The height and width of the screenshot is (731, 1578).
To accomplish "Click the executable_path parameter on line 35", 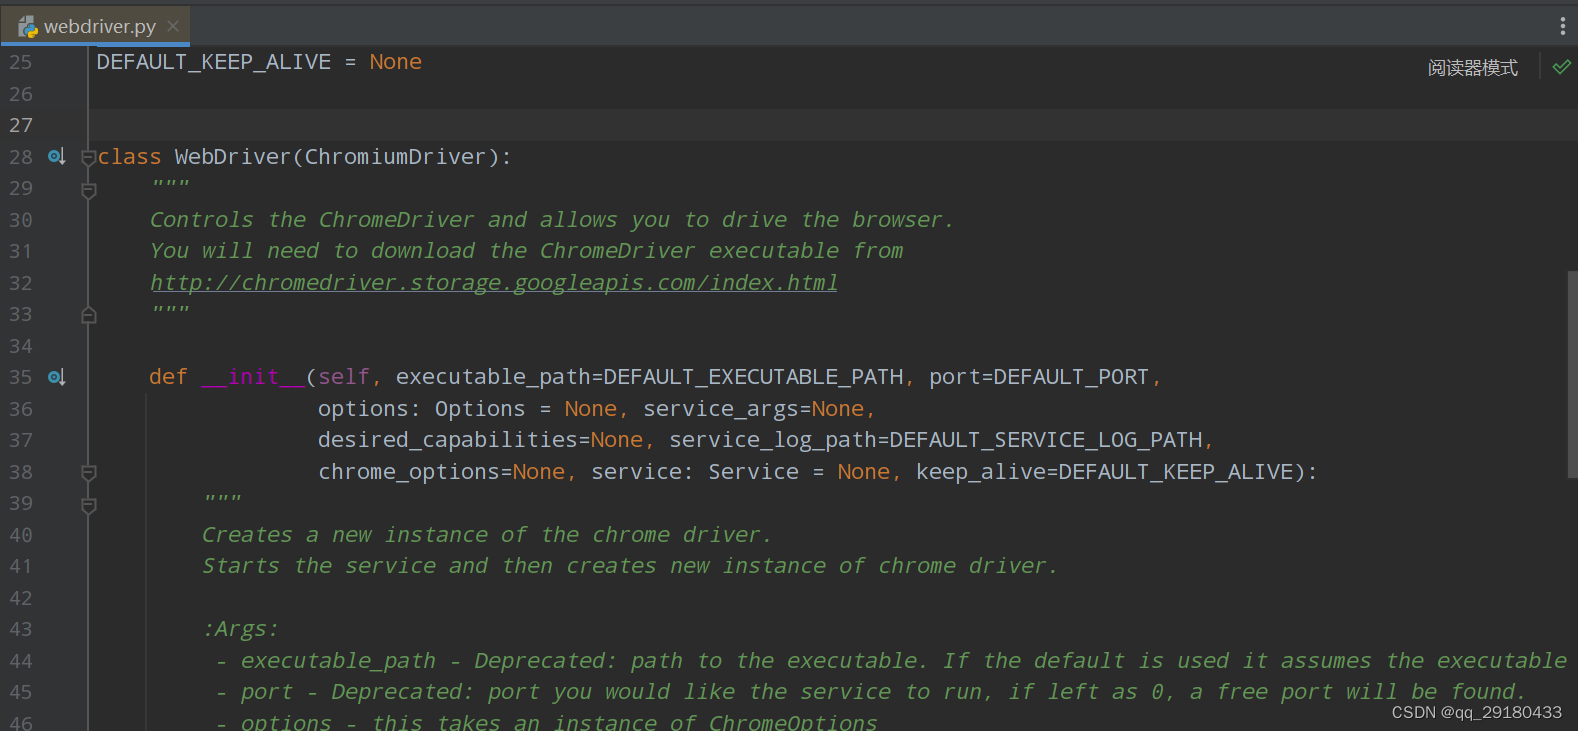I will pos(494,377).
